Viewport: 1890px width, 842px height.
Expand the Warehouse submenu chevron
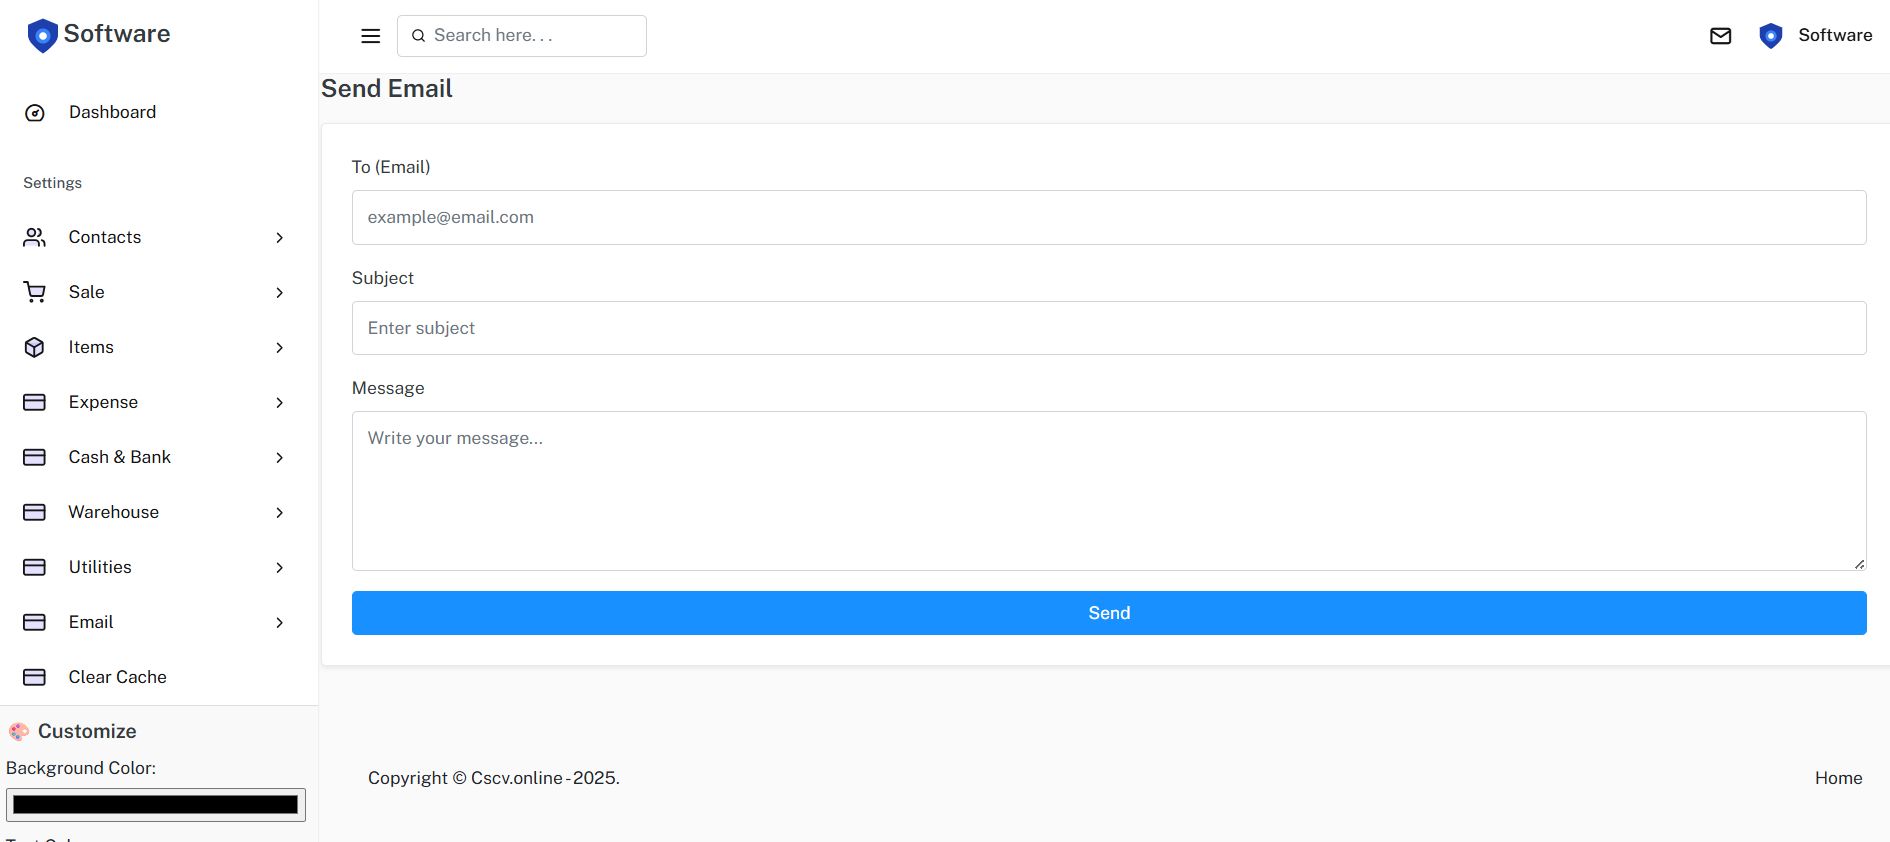(x=280, y=513)
